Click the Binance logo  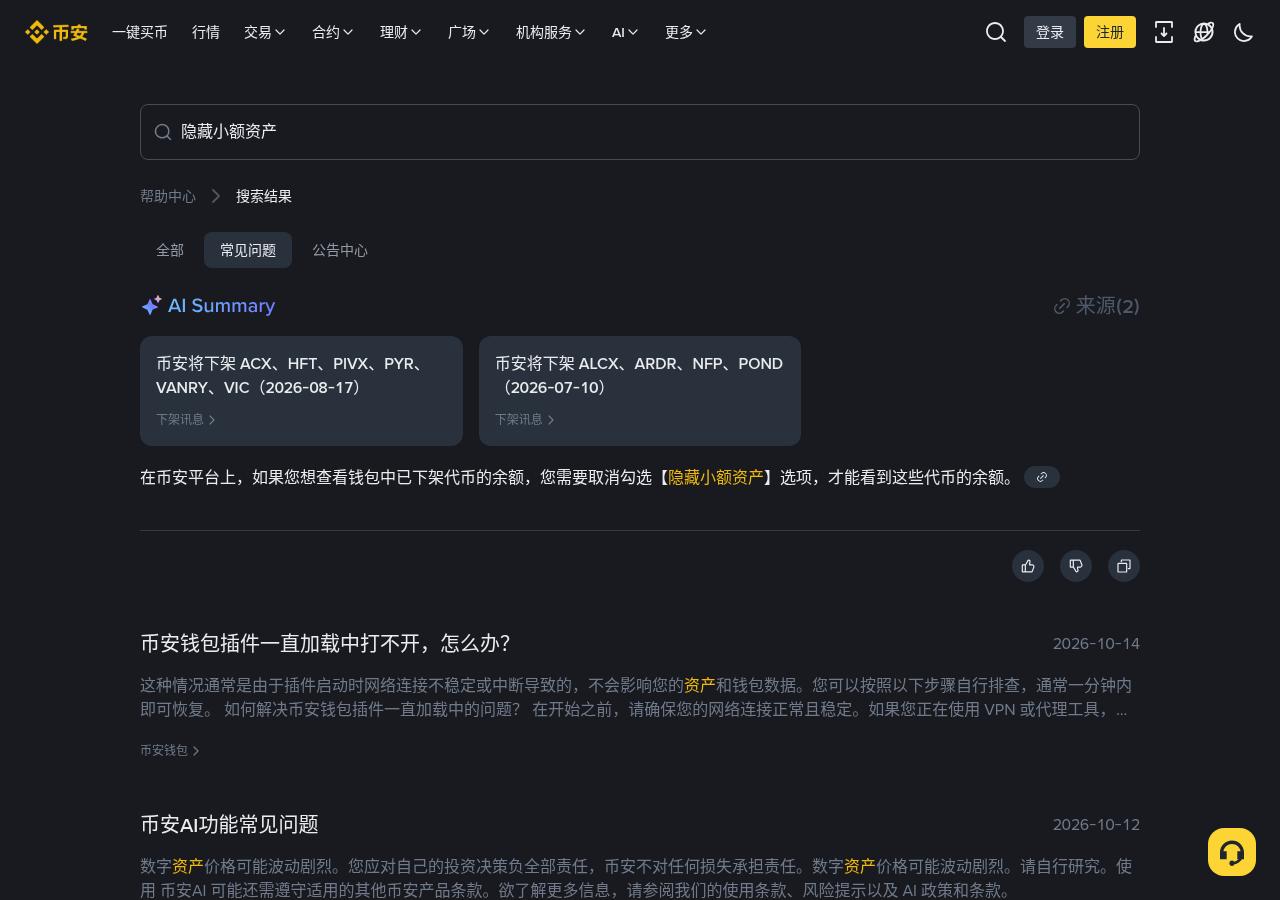click(56, 32)
